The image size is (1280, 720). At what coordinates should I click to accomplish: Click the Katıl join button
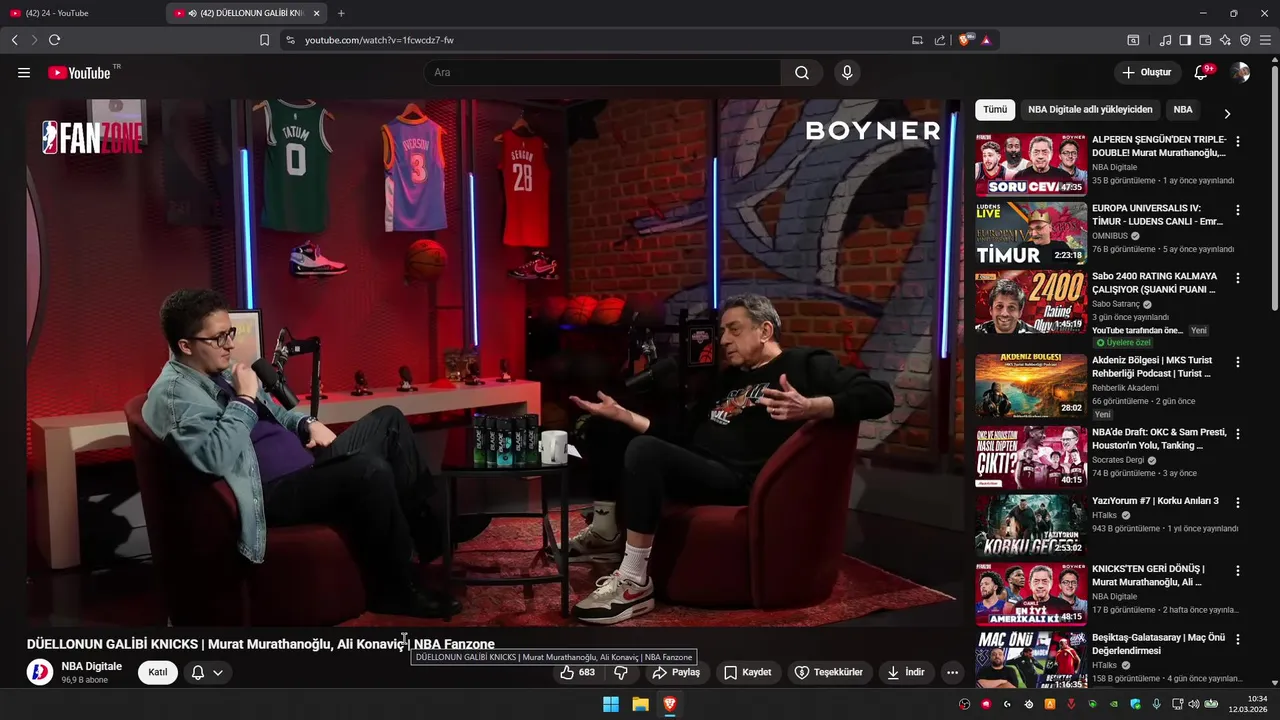(x=158, y=672)
